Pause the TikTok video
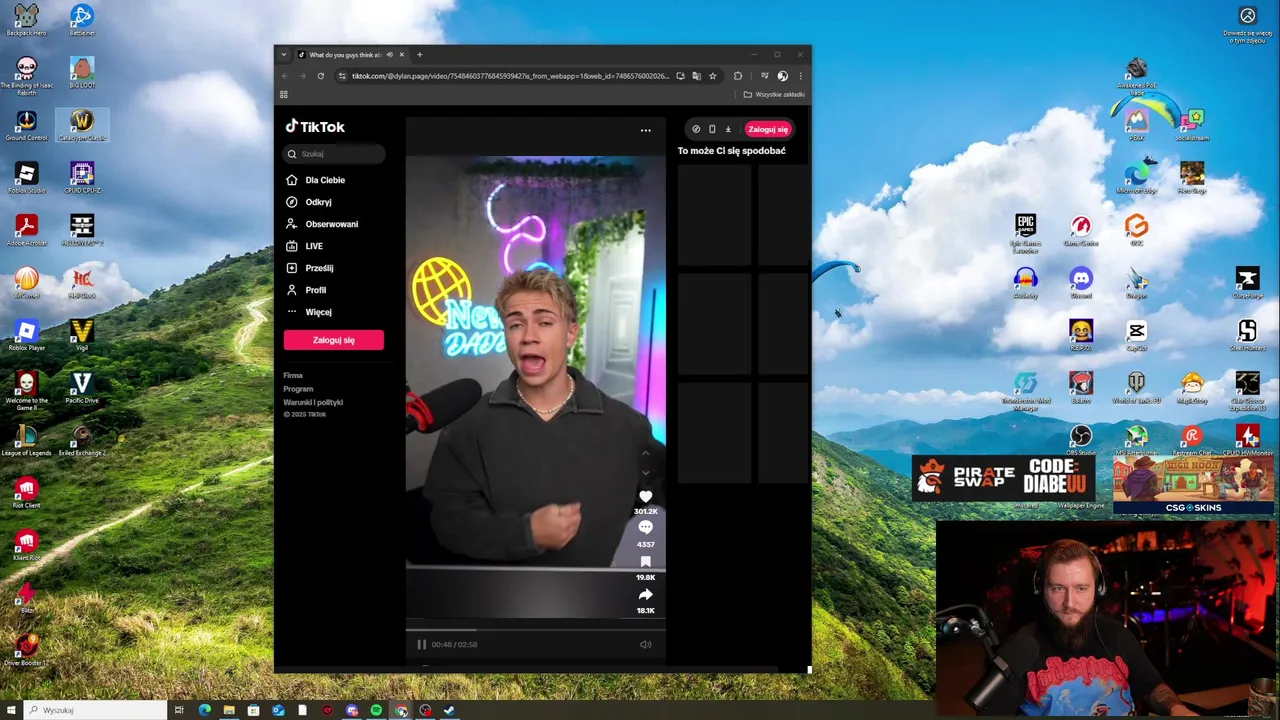 [421, 645]
